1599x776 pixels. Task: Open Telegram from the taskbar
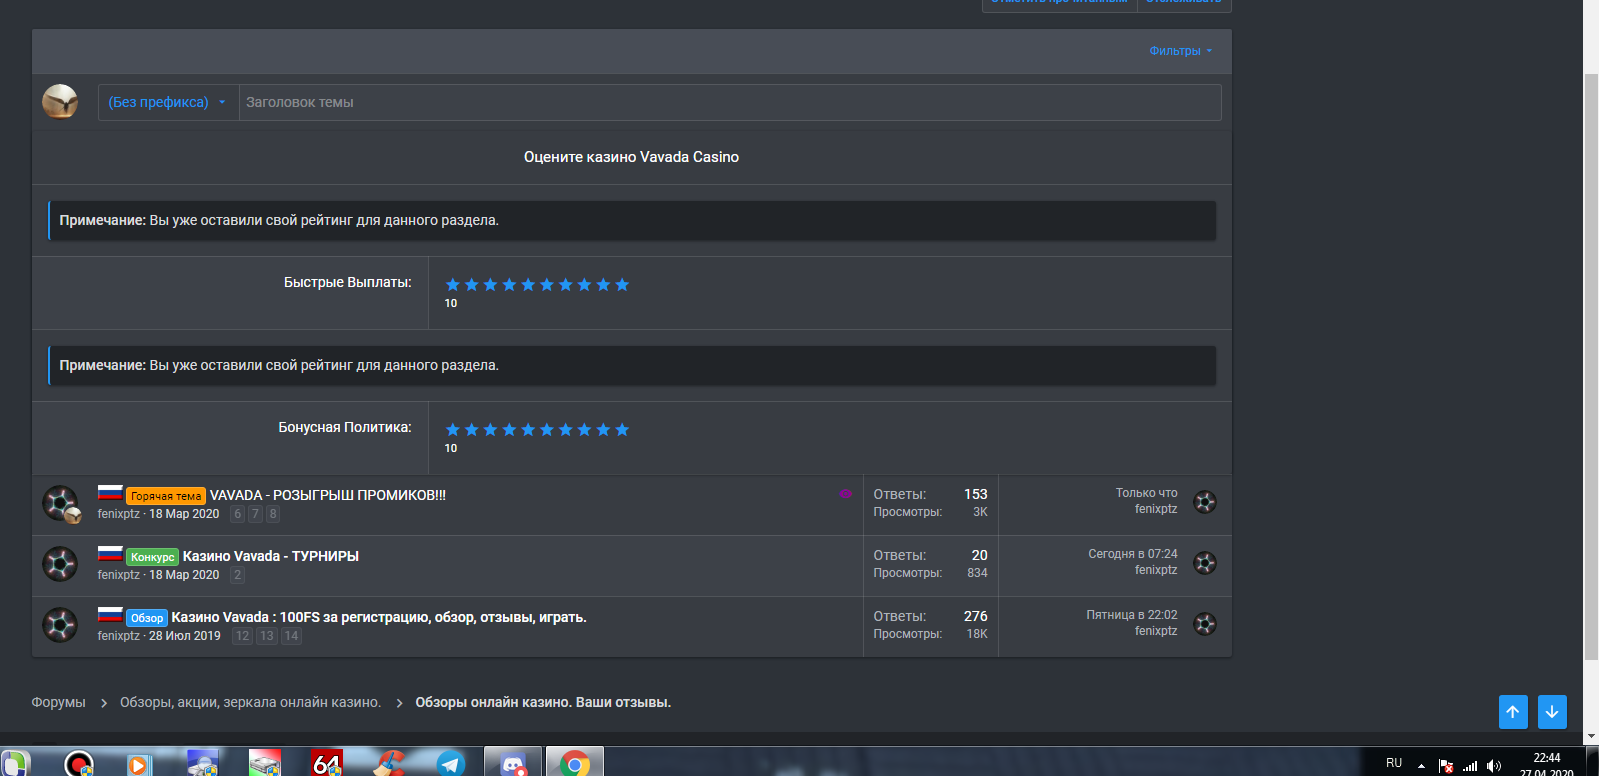(450, 764)
